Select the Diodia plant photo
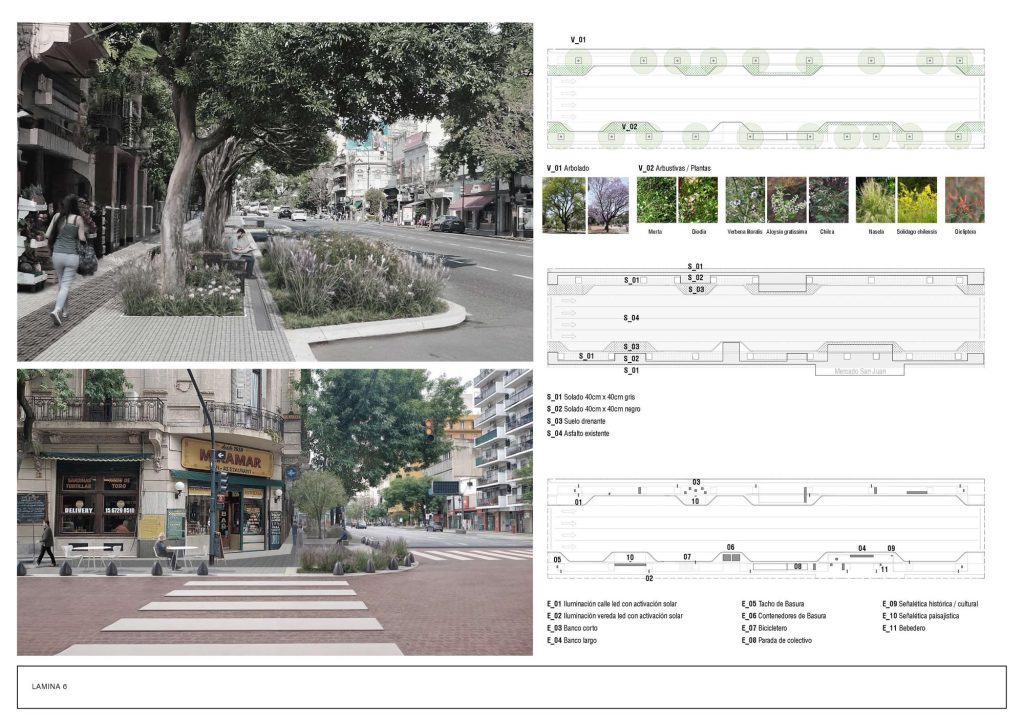This screenshot has height=724, width=1024. [x=697, y=200]
